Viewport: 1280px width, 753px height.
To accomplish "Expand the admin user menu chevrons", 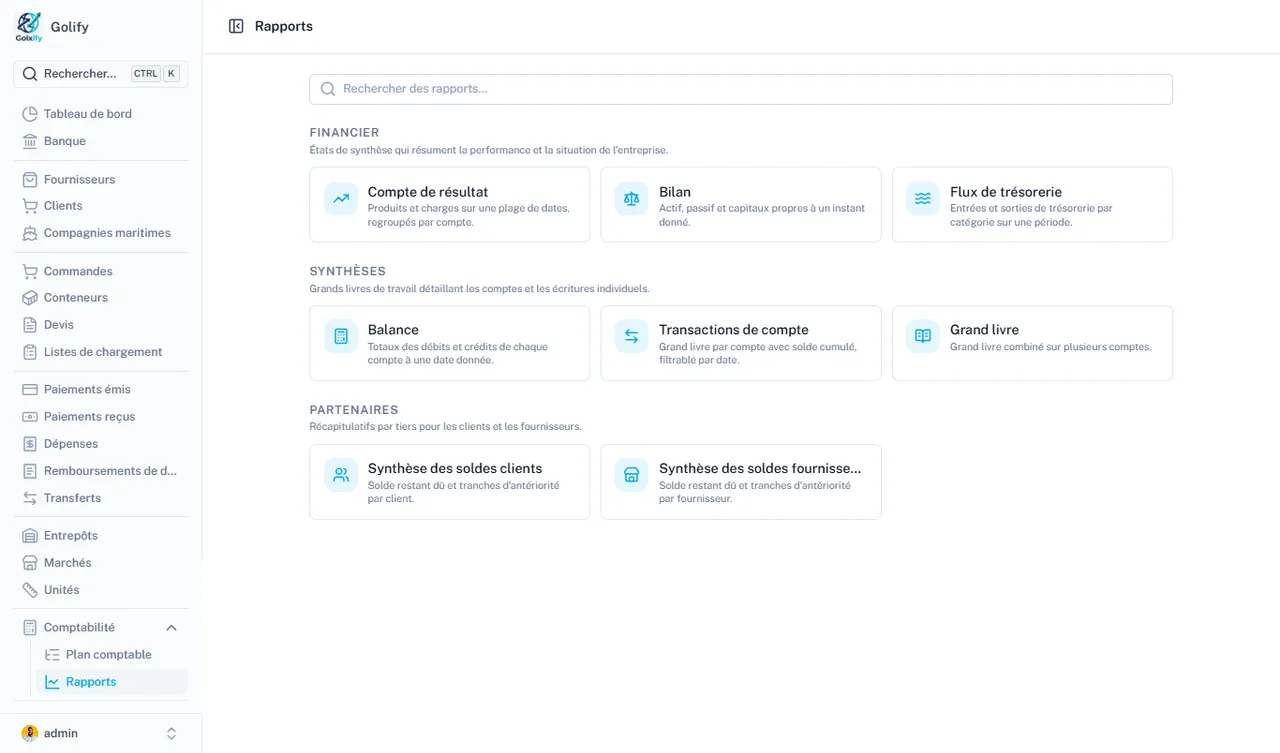I will [171, 733].
